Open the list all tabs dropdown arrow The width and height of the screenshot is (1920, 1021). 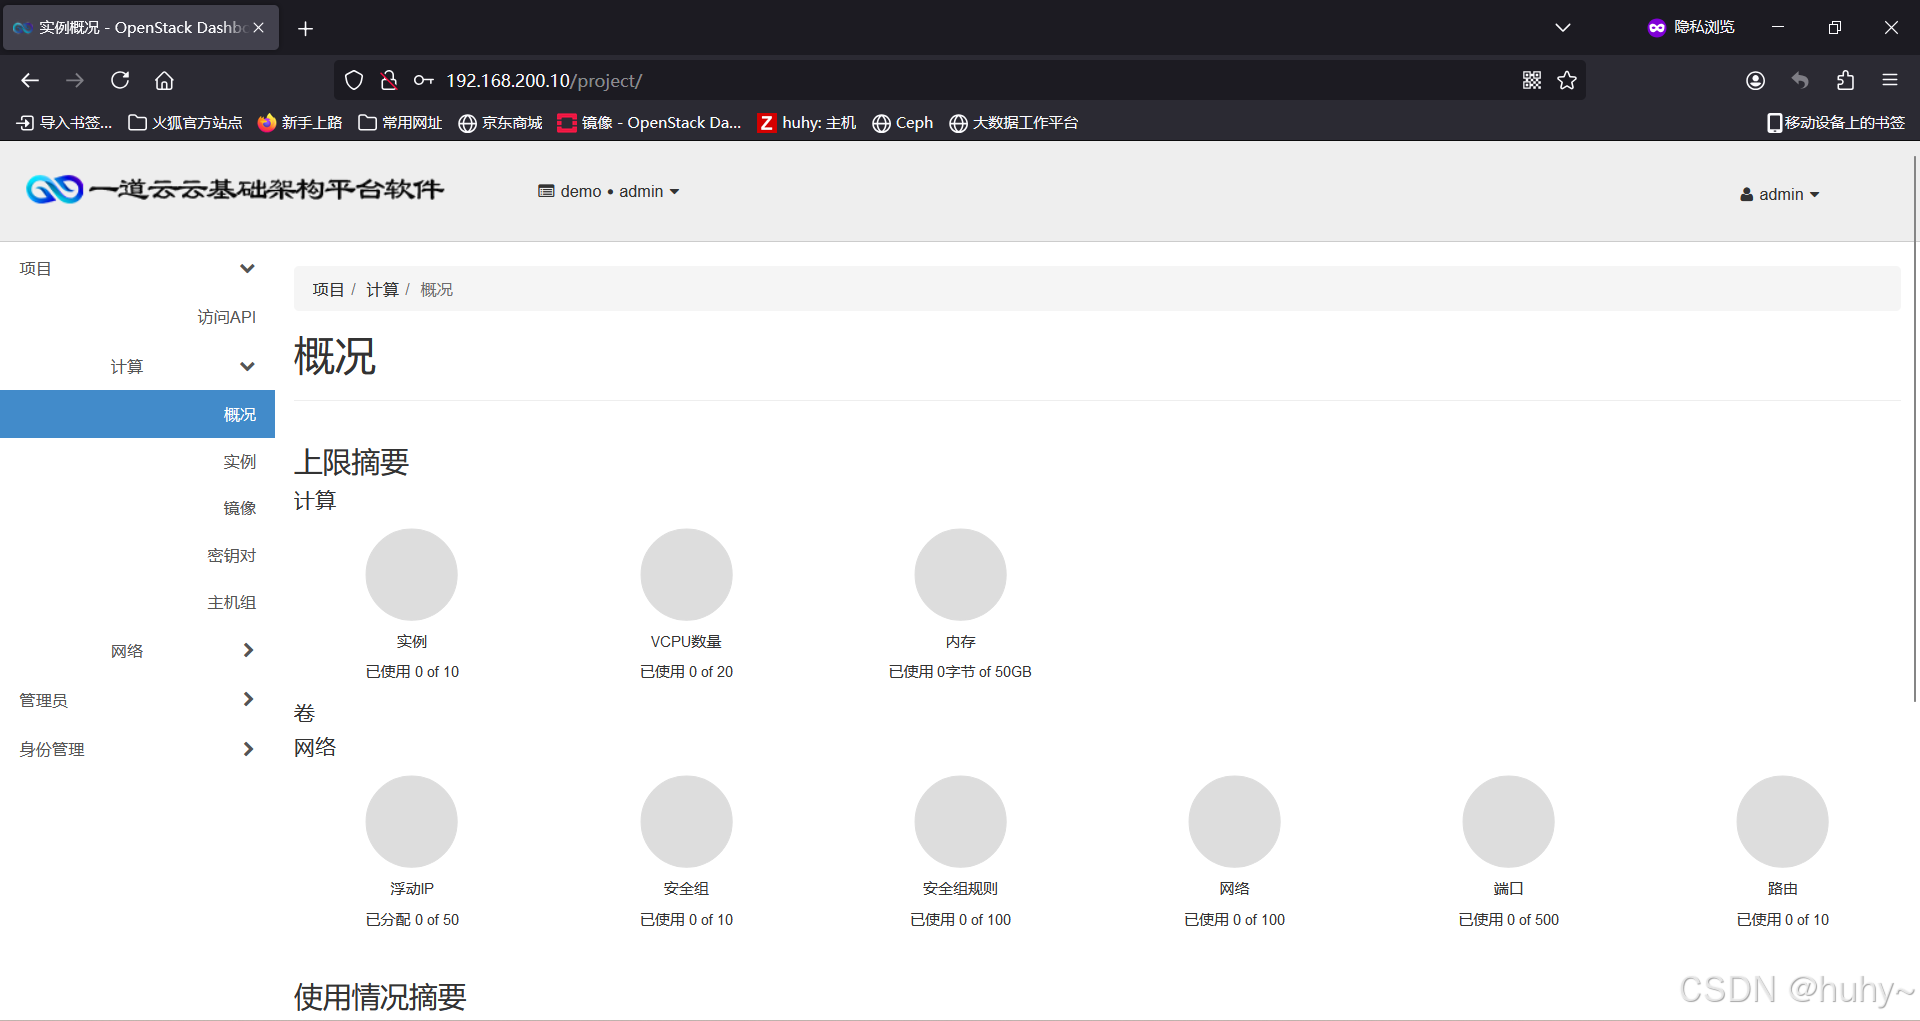click(1563, 28)
